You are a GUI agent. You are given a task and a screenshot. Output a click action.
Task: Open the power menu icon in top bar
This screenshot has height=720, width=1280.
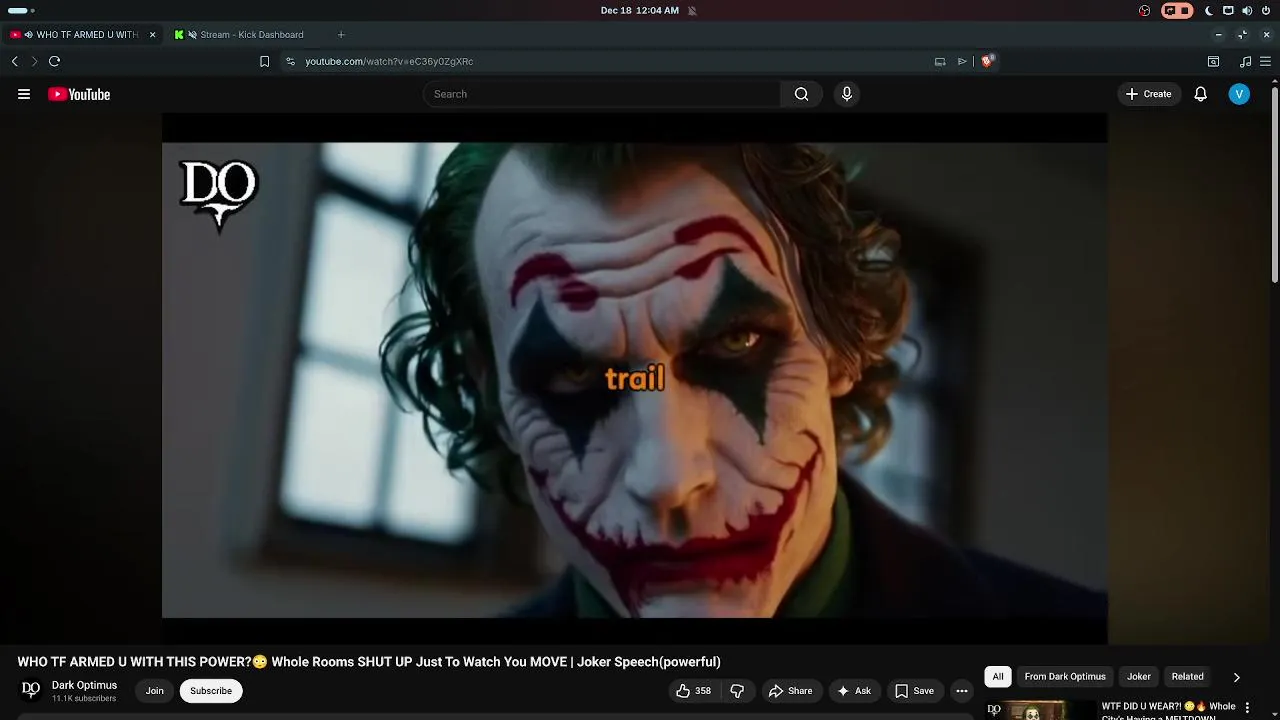pyautogui.click(x=1266, y=10)
